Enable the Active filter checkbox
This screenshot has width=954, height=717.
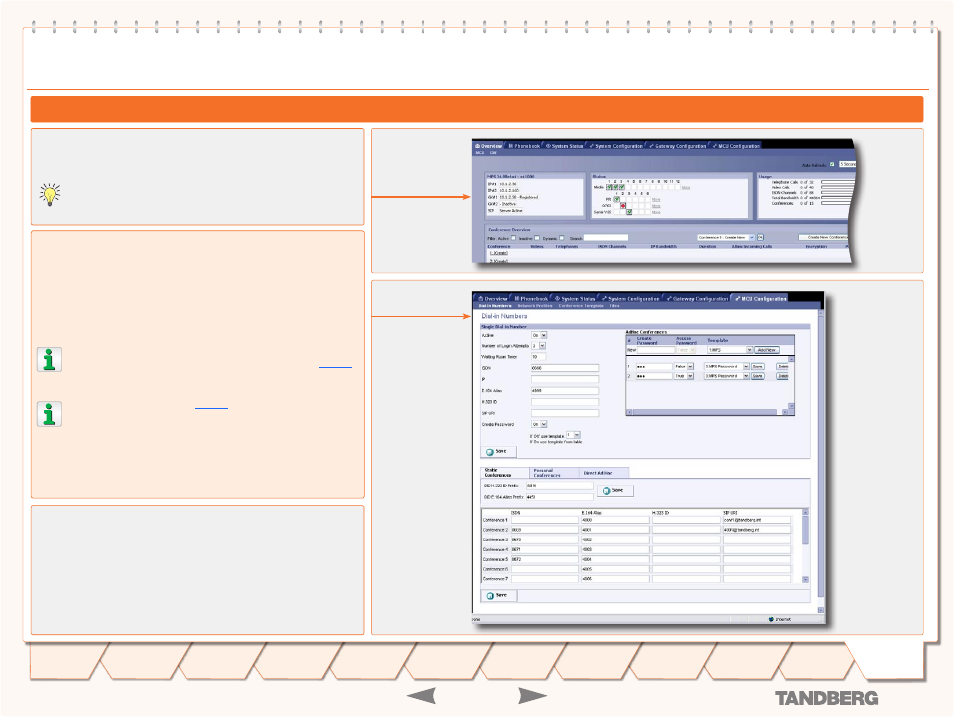coord(514,238)
